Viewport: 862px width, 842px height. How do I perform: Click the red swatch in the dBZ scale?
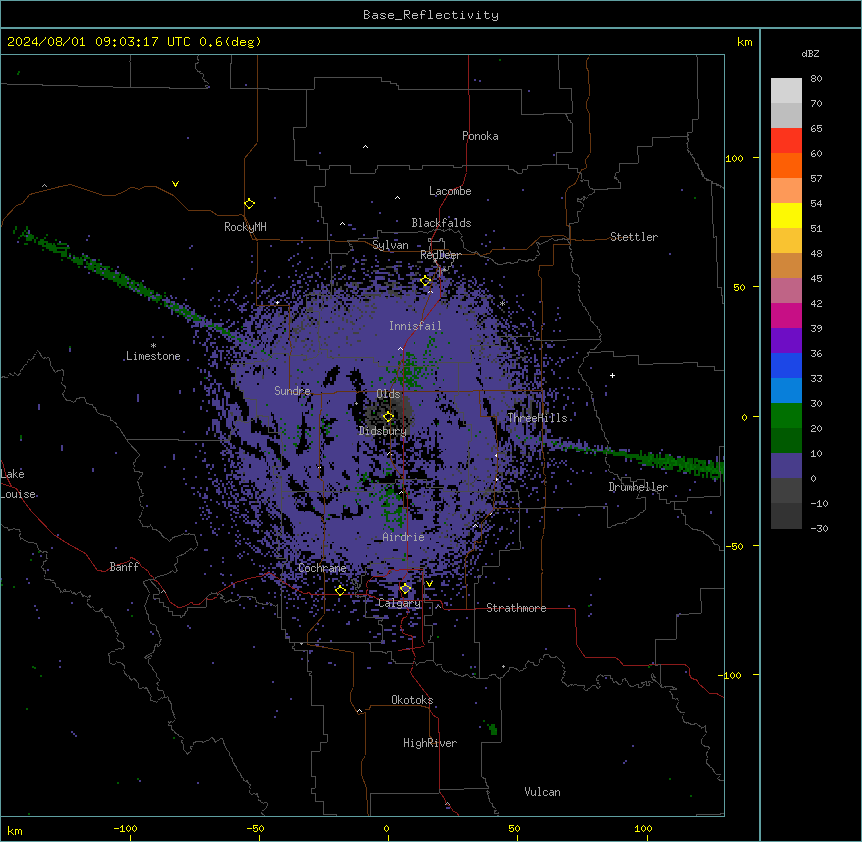pos(786,140)
